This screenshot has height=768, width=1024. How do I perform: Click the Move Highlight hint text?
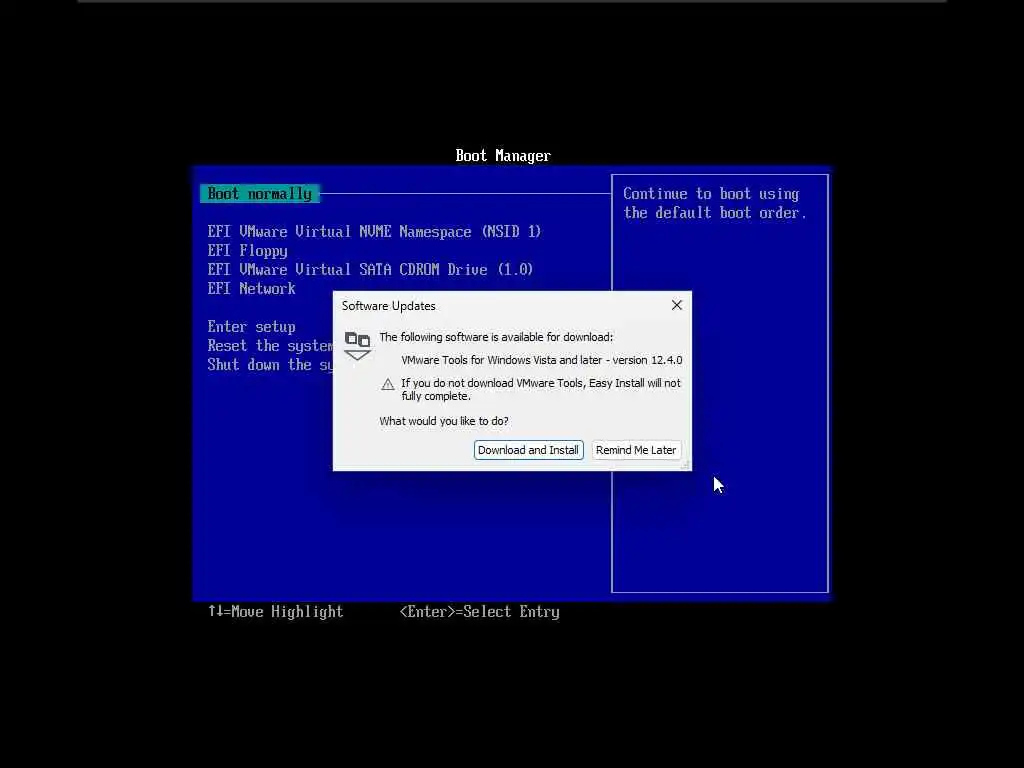tap(276, 612)
